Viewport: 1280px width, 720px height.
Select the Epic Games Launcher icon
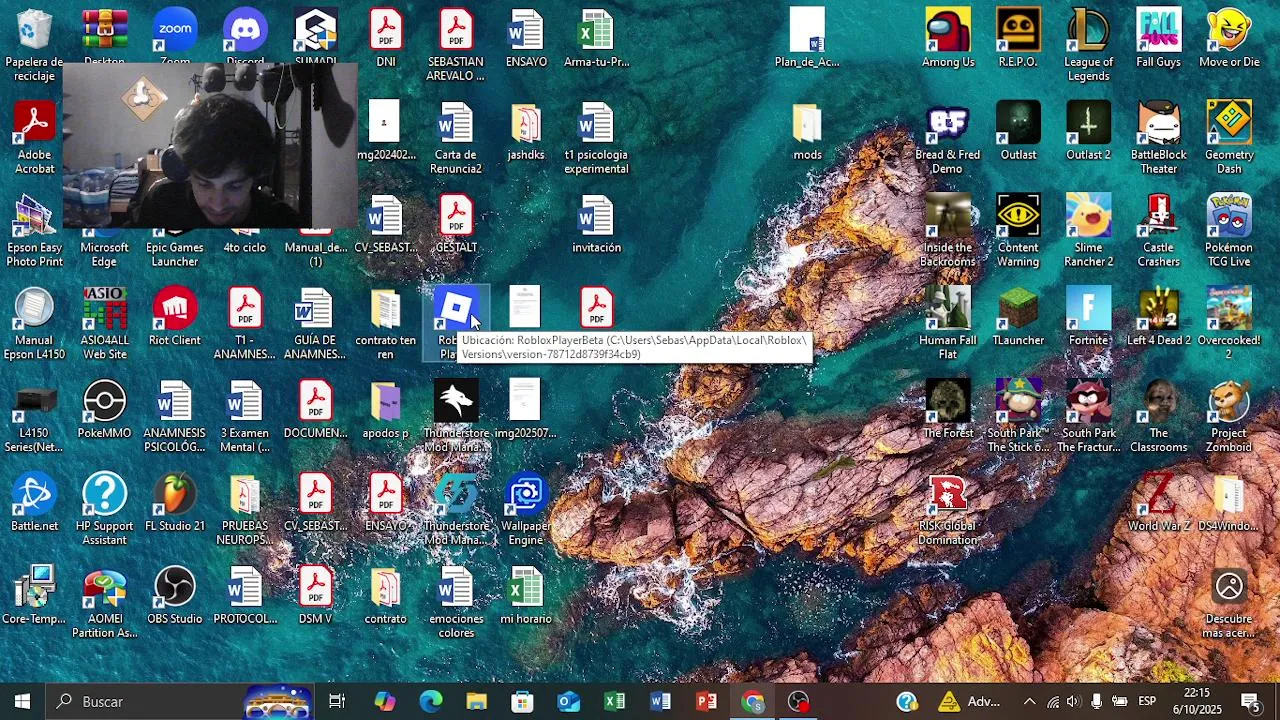(175, 248)
